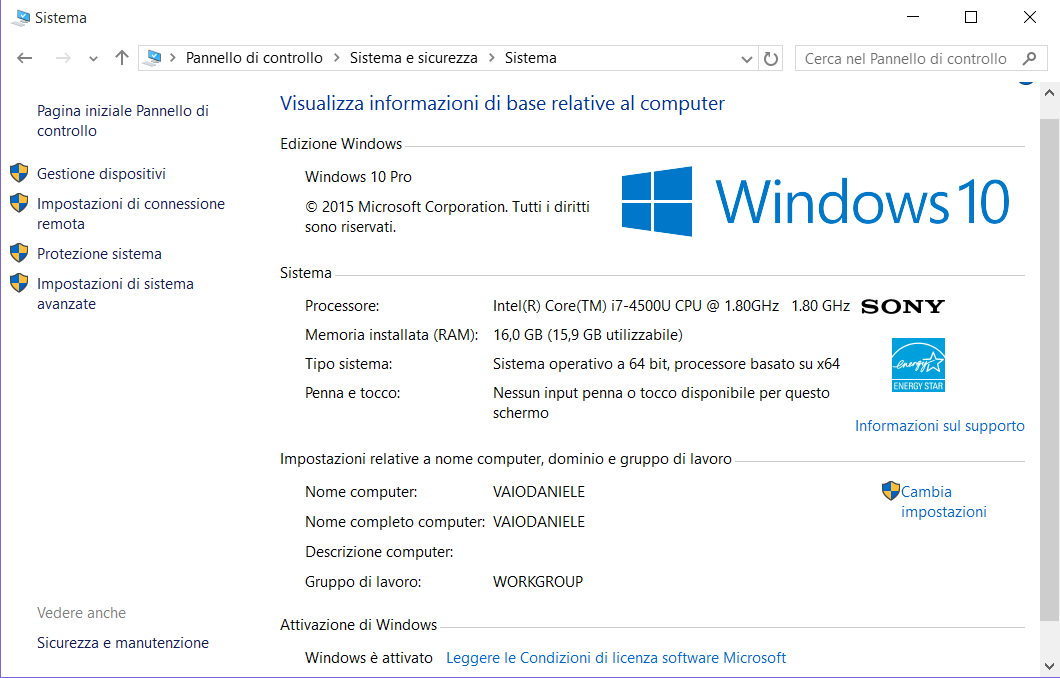The image size is (1060, 678).
Task: Open Sicurezza e manutenzione
Action: [x=123, y=643]
